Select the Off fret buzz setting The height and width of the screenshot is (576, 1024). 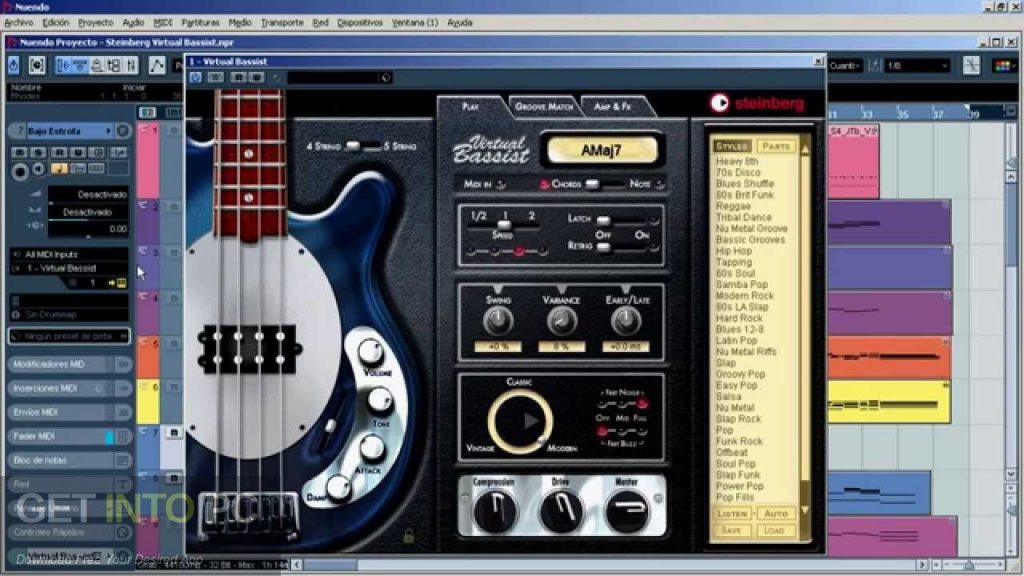(602, 432)
